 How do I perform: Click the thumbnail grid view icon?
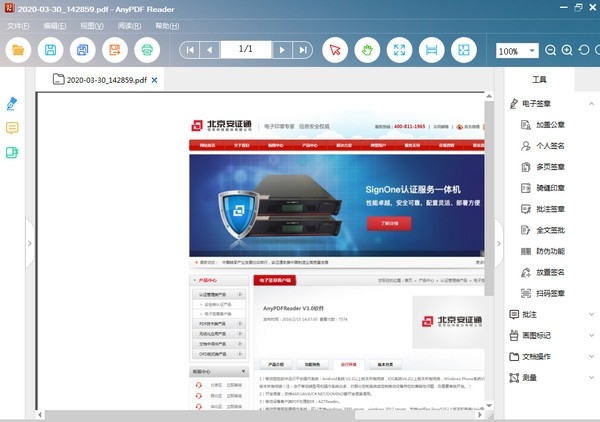coord(464,50)
